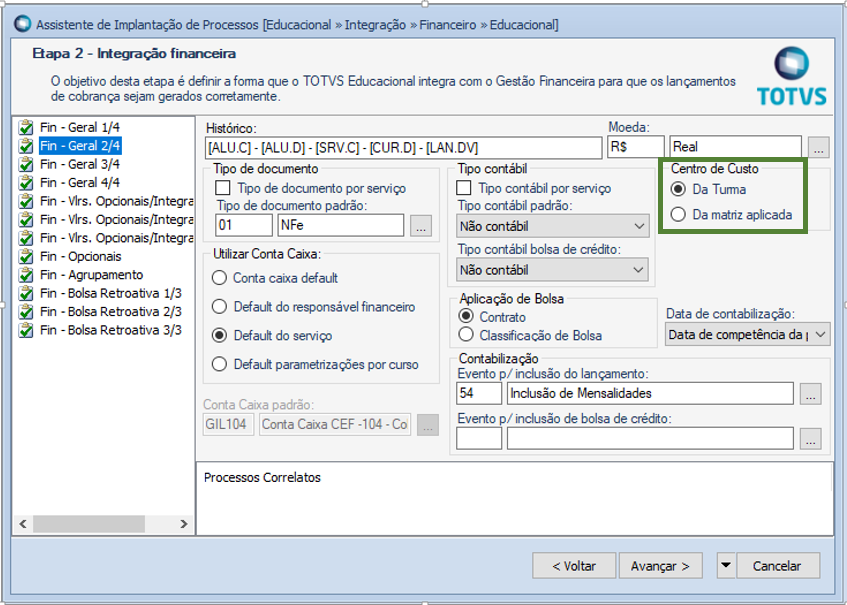This screenshot has height=605, width=847.
Task: Open Tipo de documento padrão lookup button
Action: point(421,225)
